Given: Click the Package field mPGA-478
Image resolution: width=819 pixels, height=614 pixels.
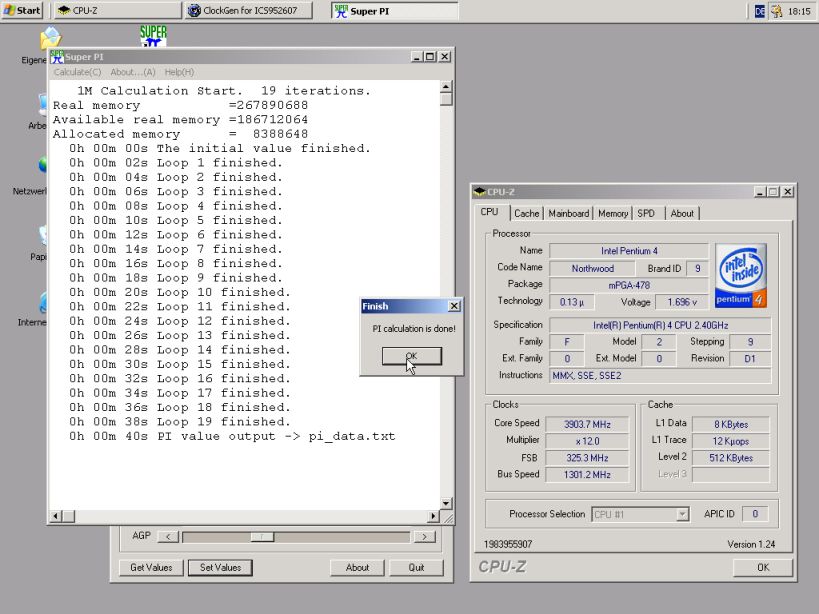Looking at the screenshot, I should pos(629,285).
